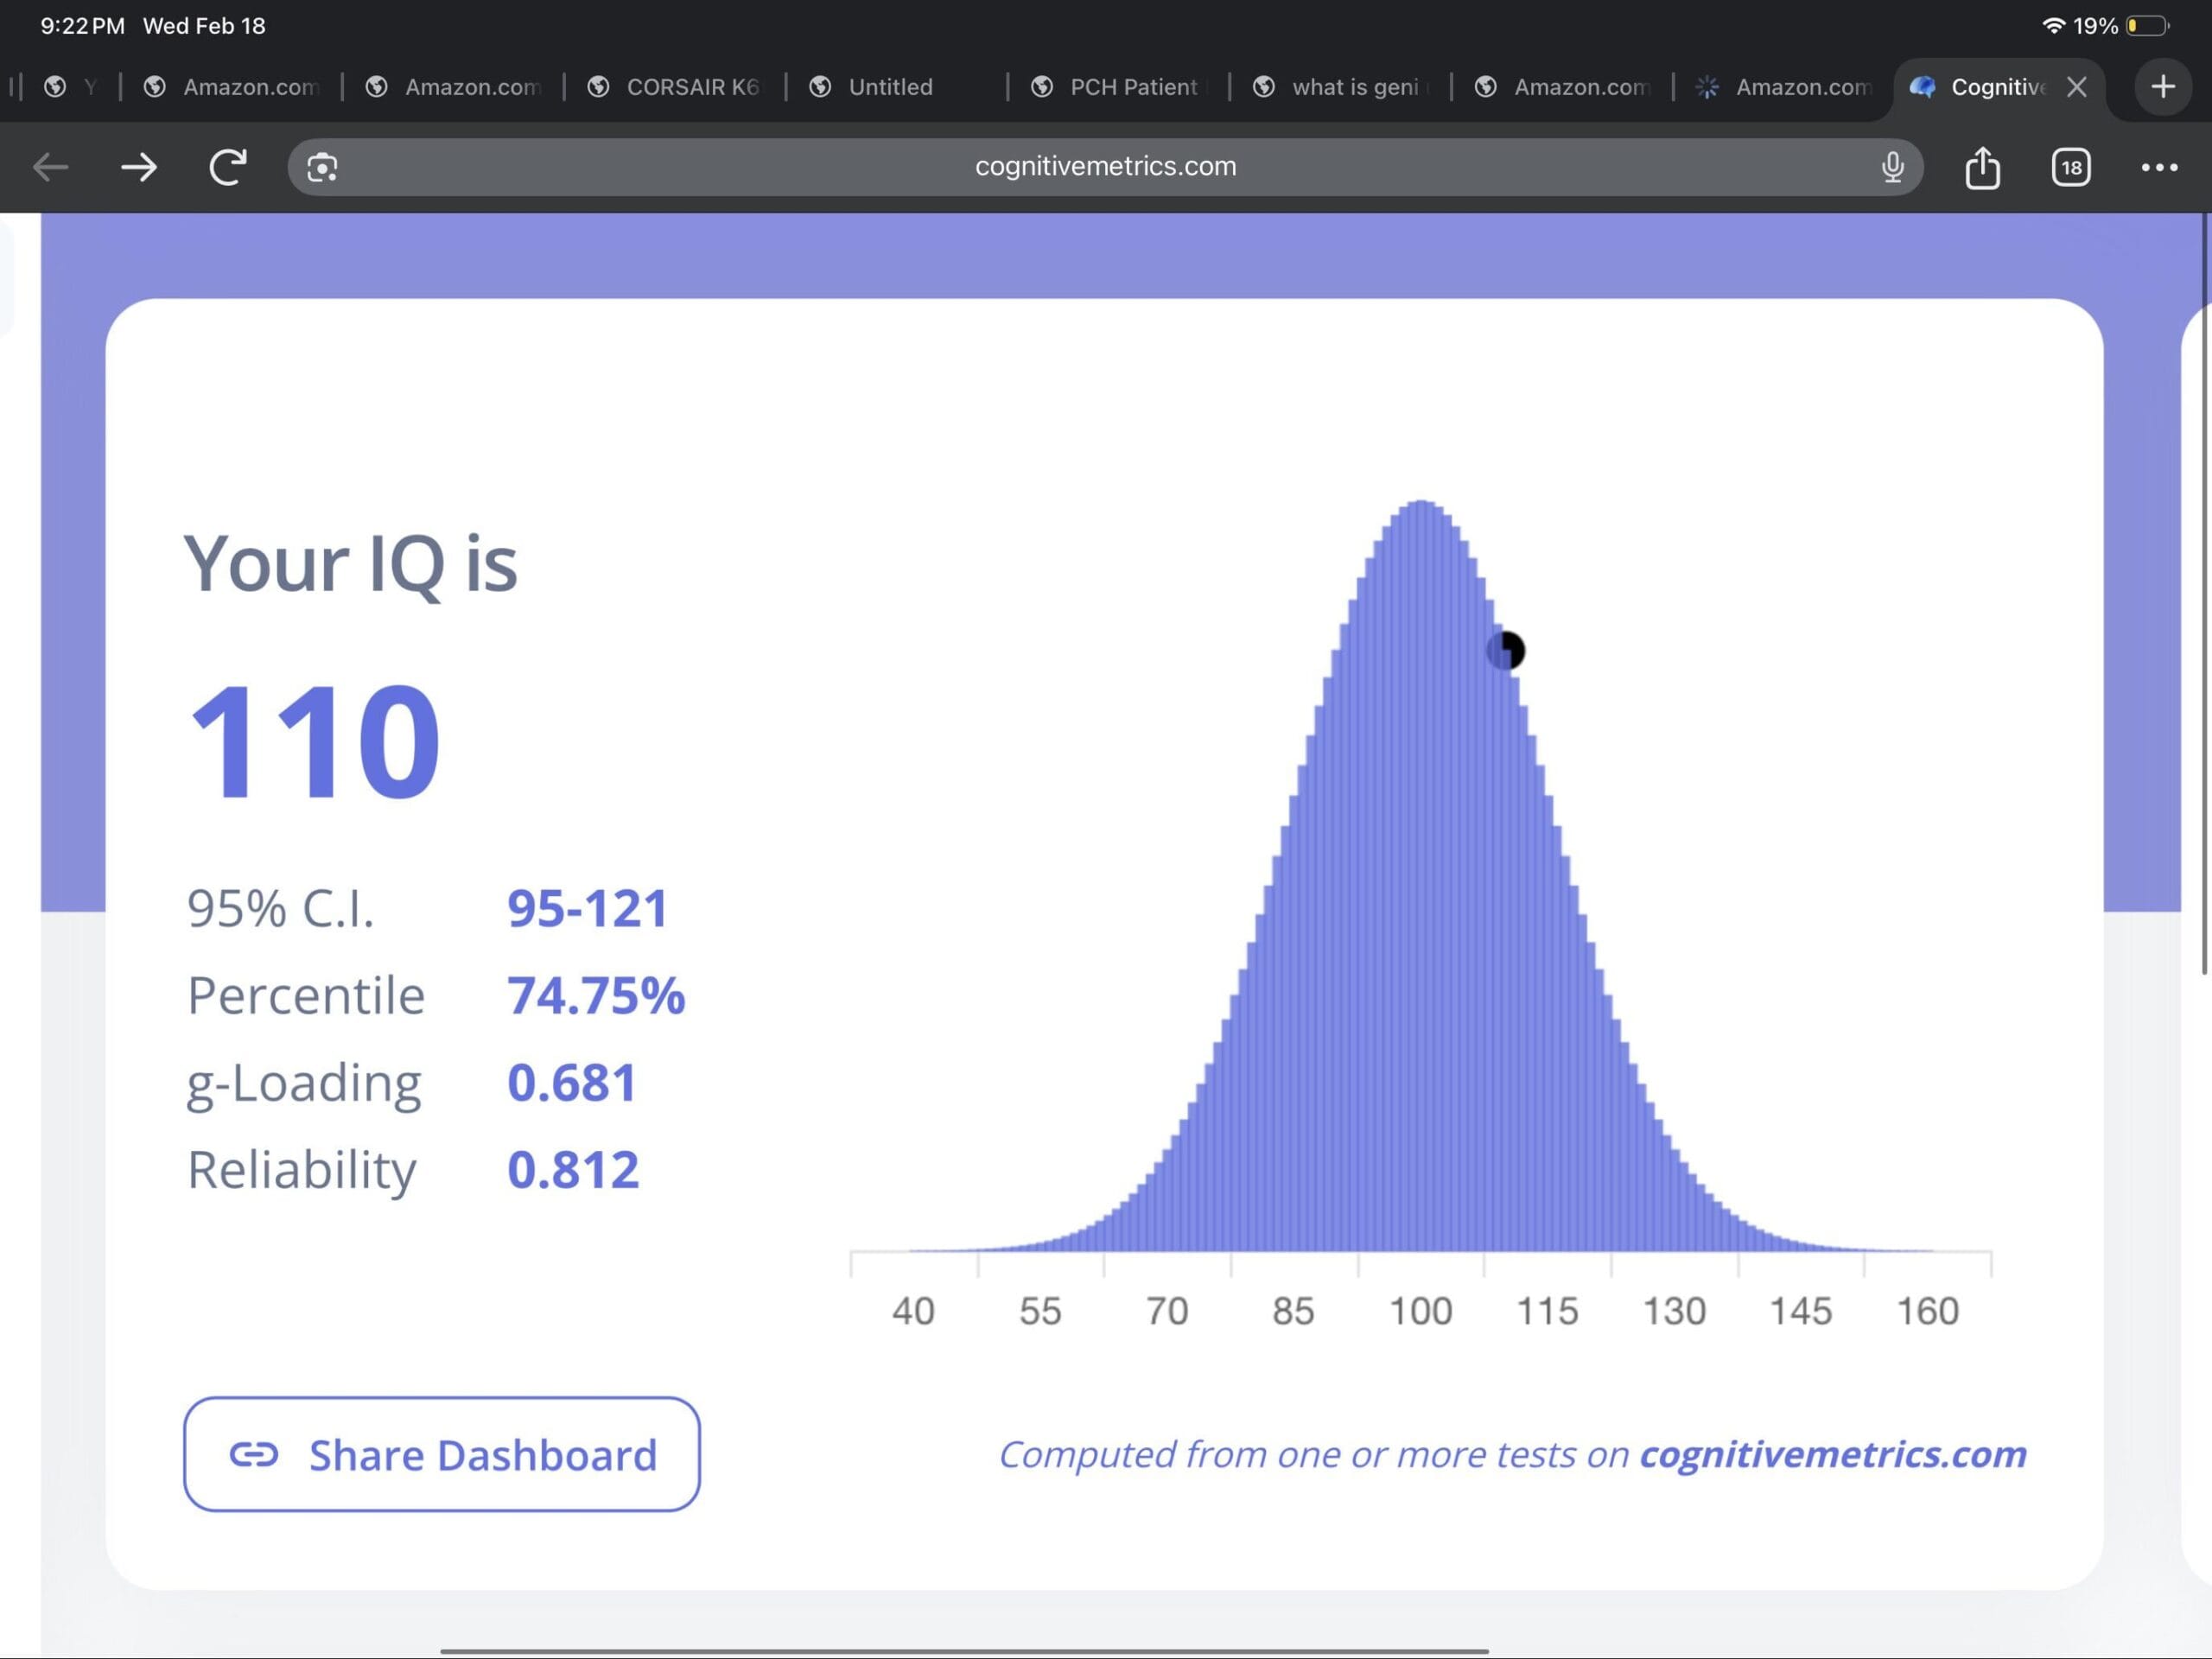This screenshot has height=1659, width=2212.
Task: Tap the microphone icon in the address bar
Action: pos(1893,167)
